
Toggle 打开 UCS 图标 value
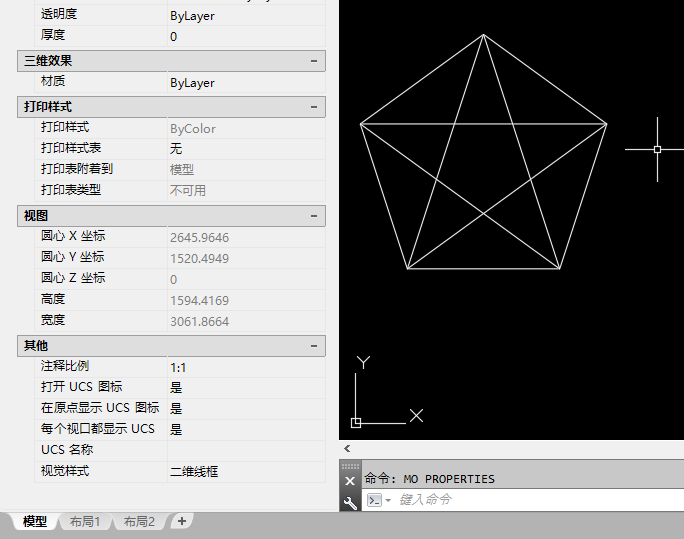(x=246, y=388)
